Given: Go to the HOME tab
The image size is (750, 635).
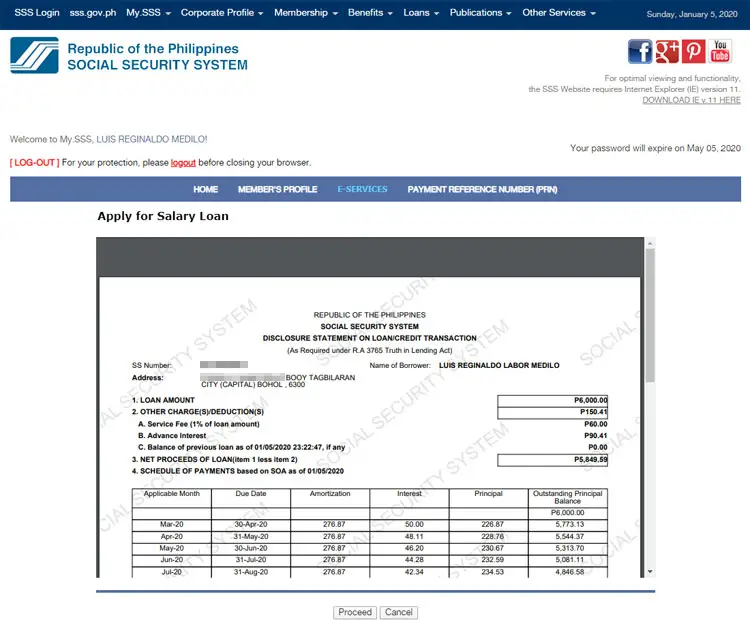Looking at the screenshot, I should (x=206, y=189).
